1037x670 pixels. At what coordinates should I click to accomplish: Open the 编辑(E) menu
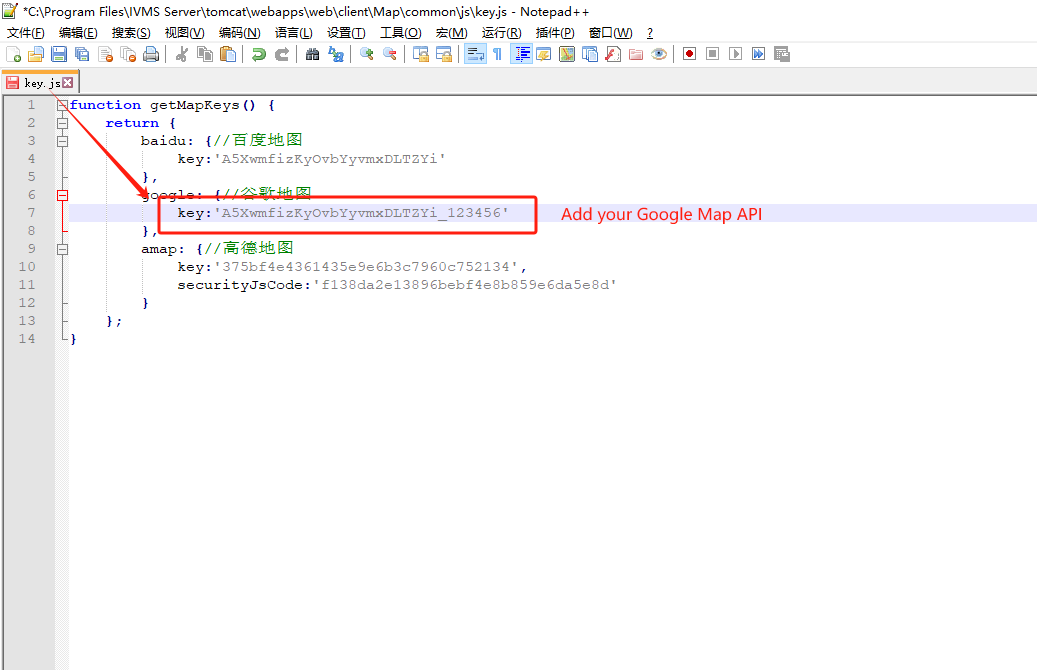(x=78, y=32)
